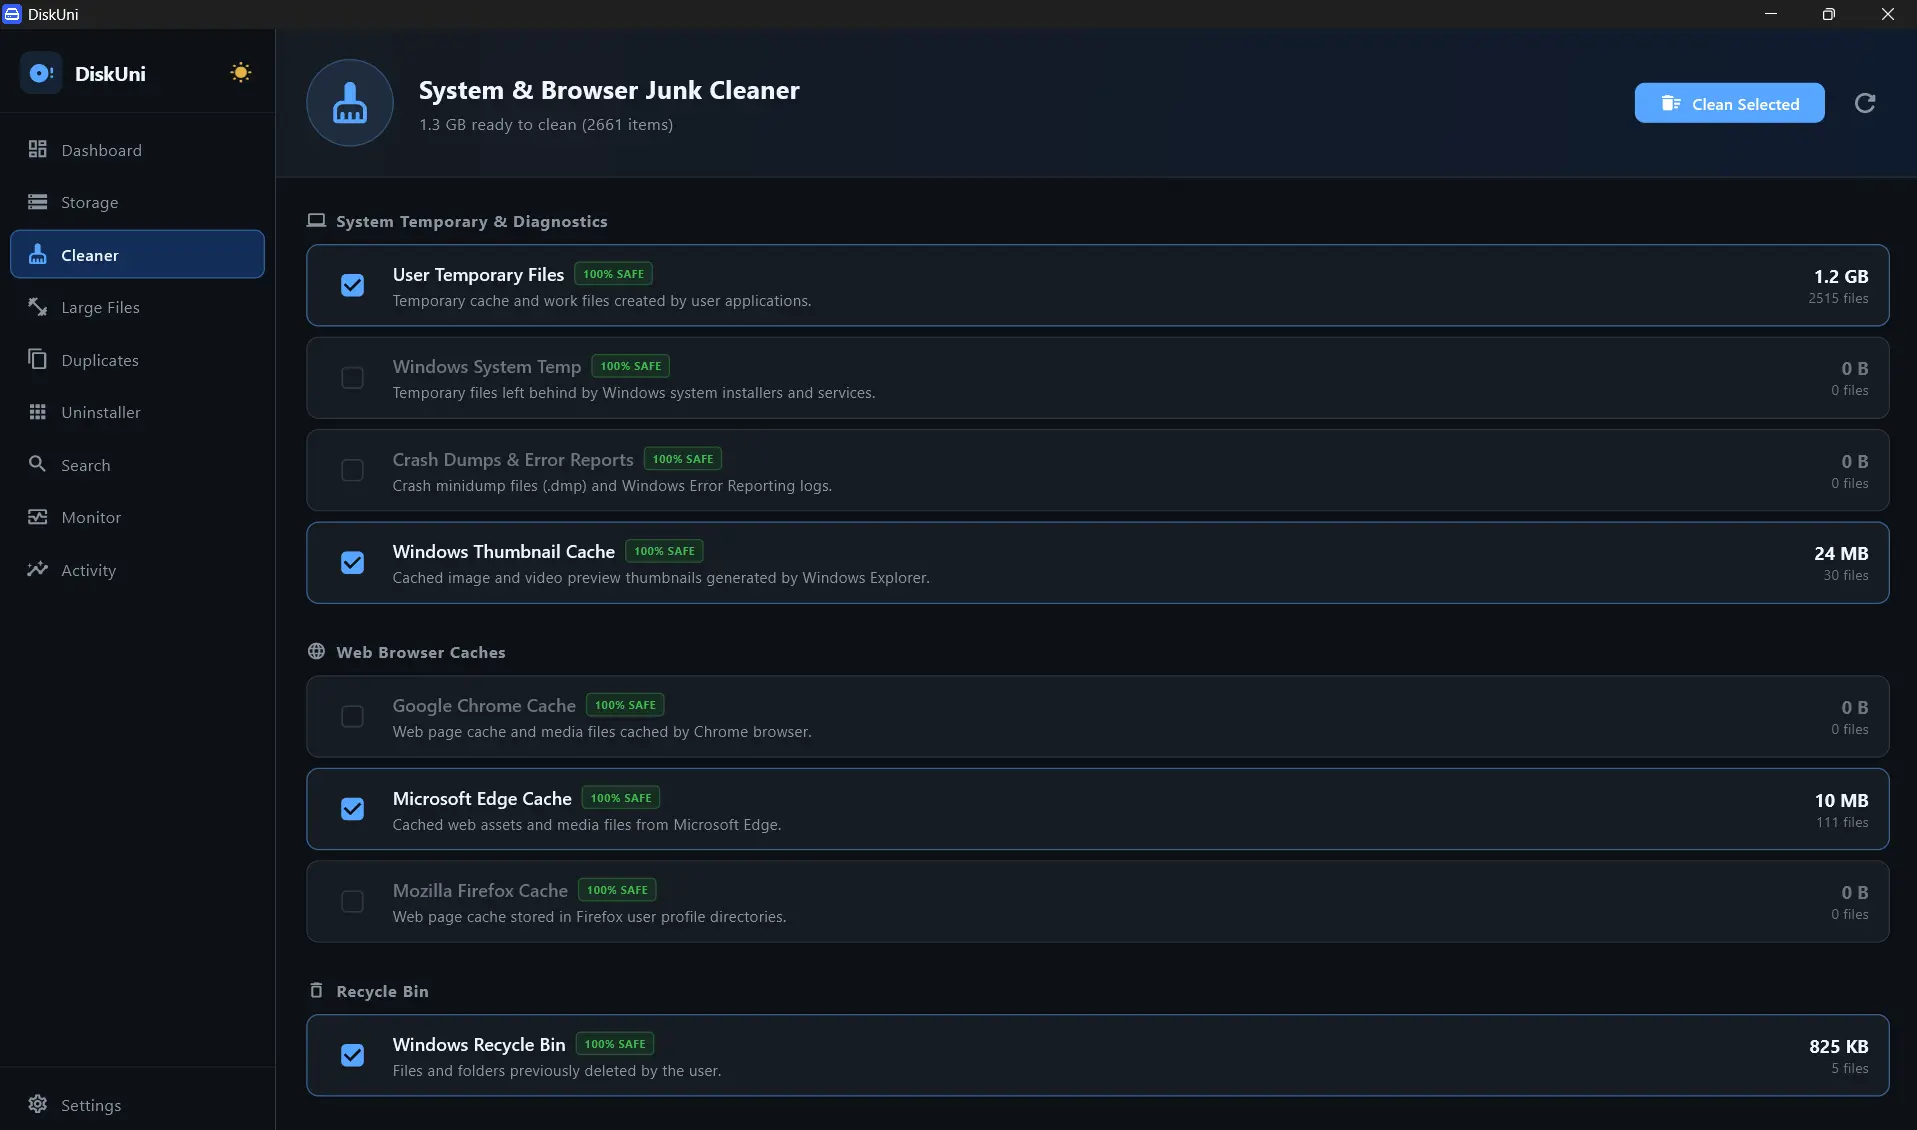1917x1130 pixels.
Task: Click the Activity graph icon
Action: [x=38, y=569]
